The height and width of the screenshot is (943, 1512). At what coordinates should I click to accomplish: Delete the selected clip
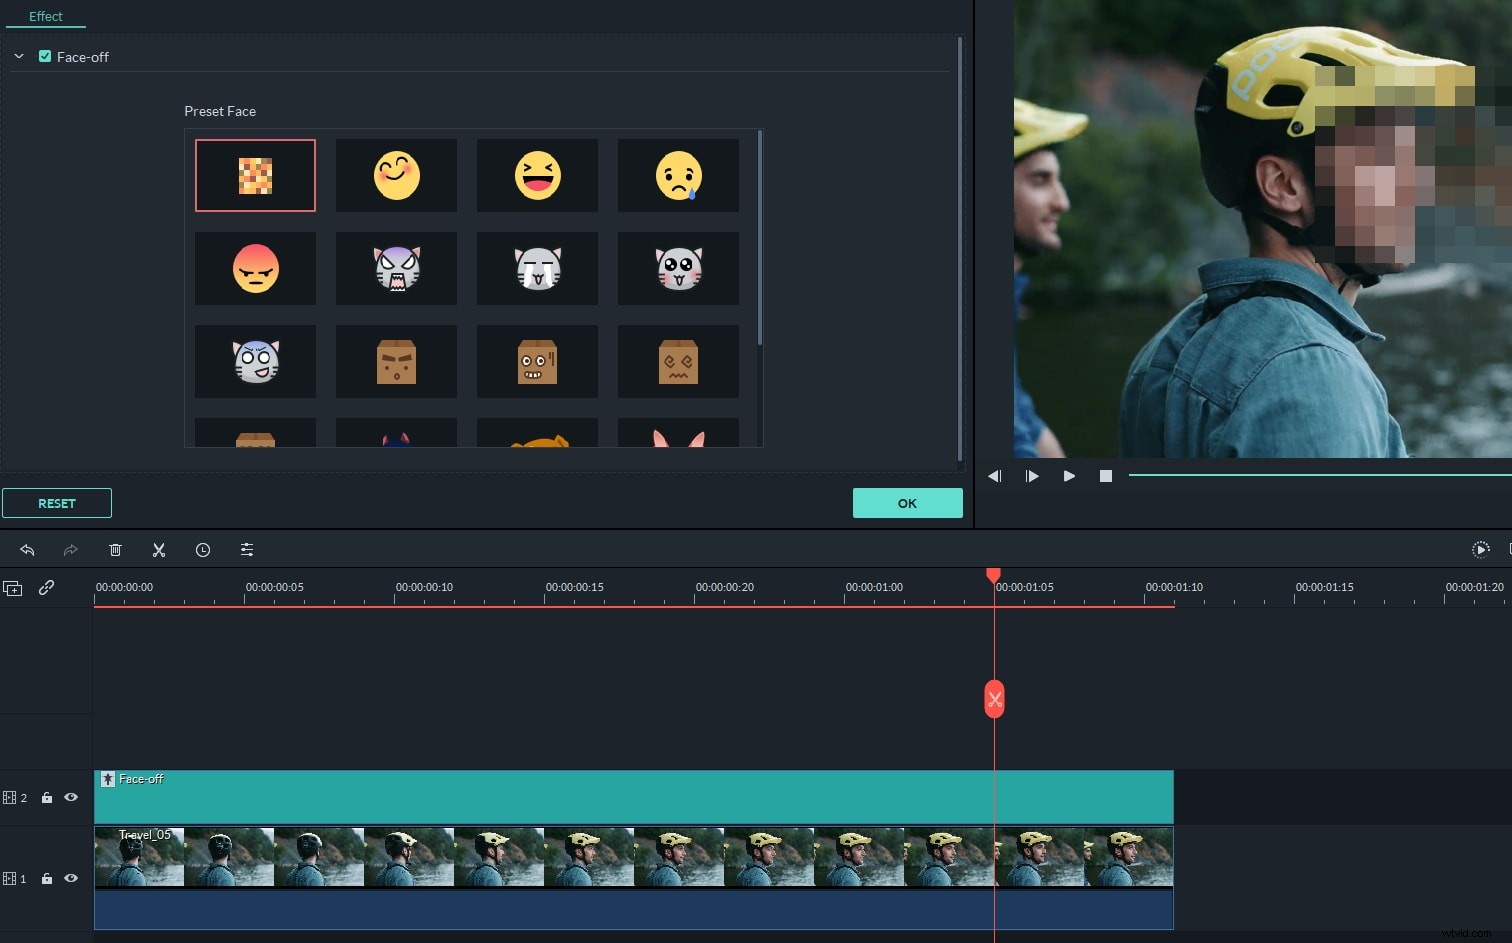(115, 549)
